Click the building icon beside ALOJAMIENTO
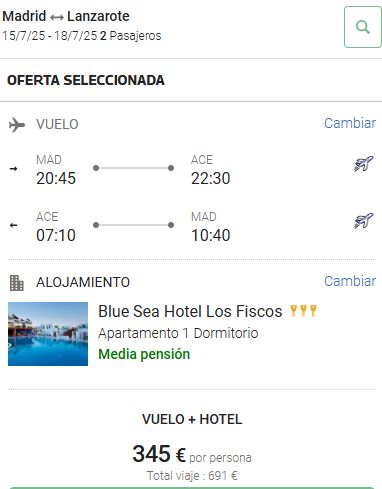The image size is (382, 489). point(17,283)
